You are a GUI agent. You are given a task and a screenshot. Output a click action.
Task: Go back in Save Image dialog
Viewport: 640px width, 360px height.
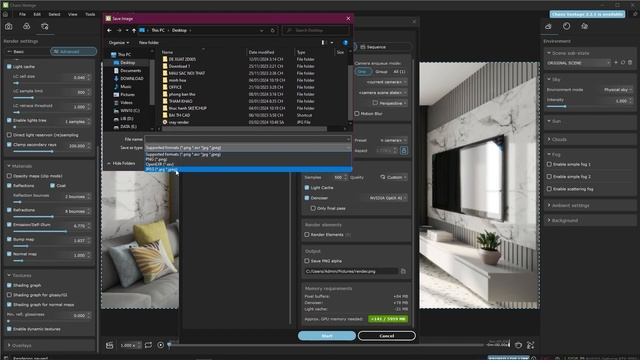coord(109,30)
